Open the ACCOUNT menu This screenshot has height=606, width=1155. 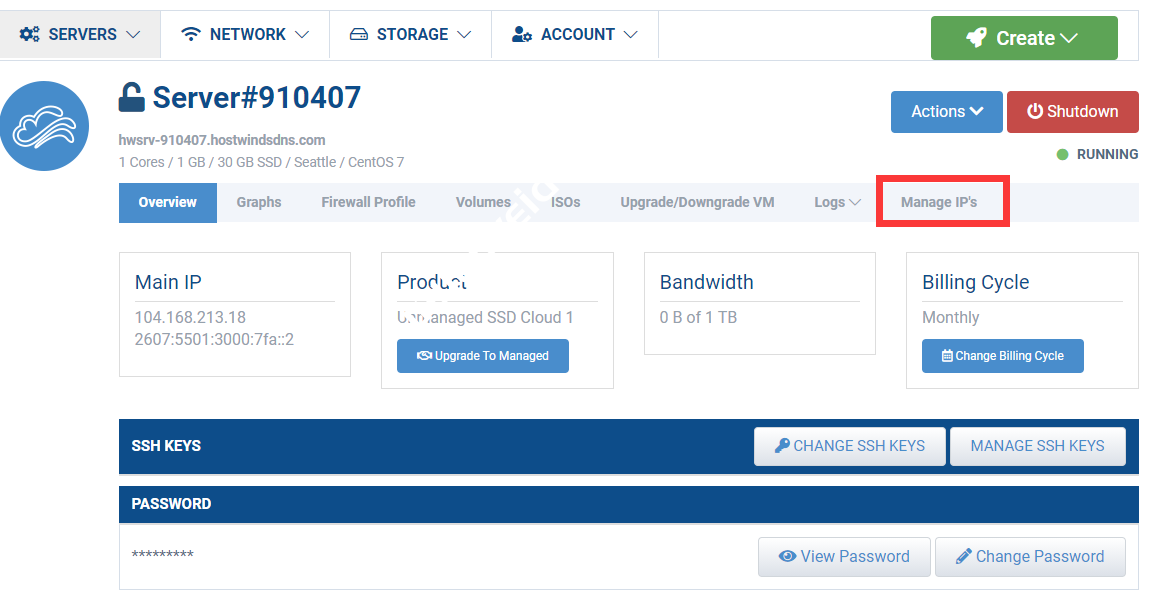tap(575, 35)
